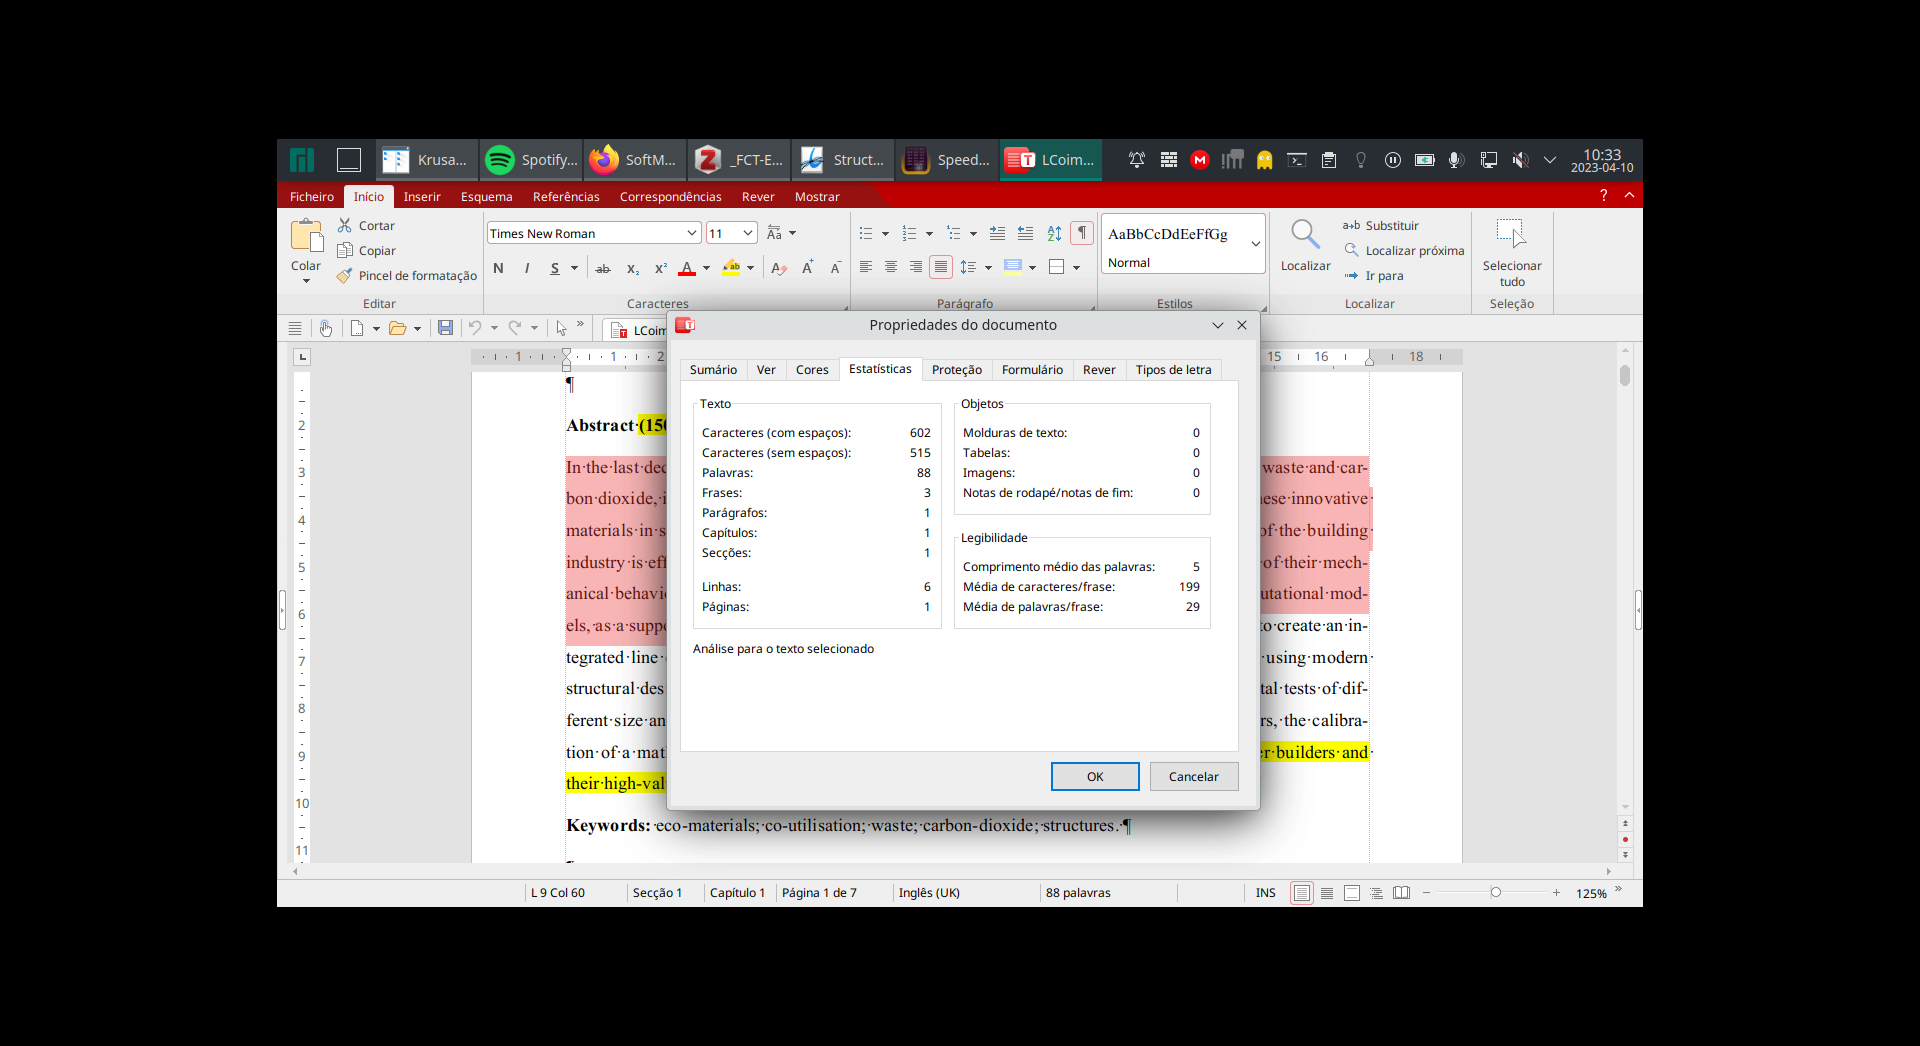Toggle INS insert mode in status bar

(1265, 893)
